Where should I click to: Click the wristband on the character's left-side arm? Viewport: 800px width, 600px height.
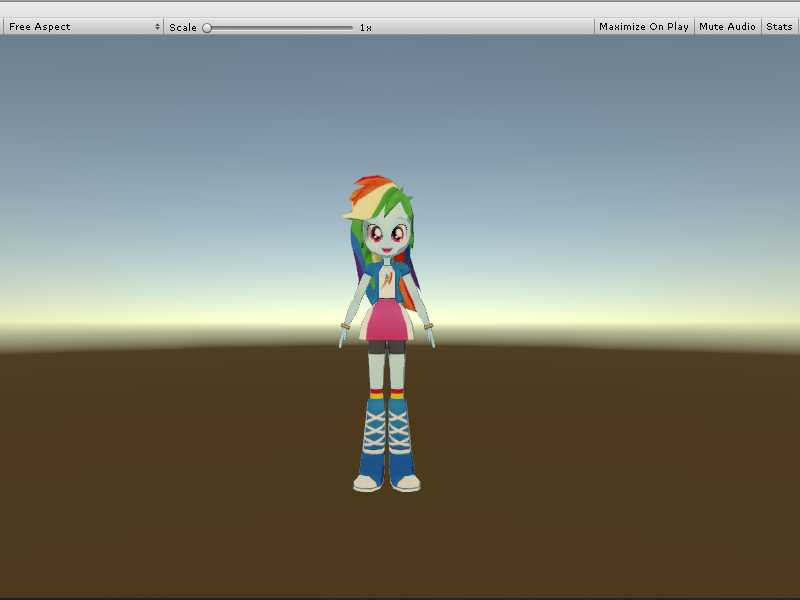click(345, 326)
